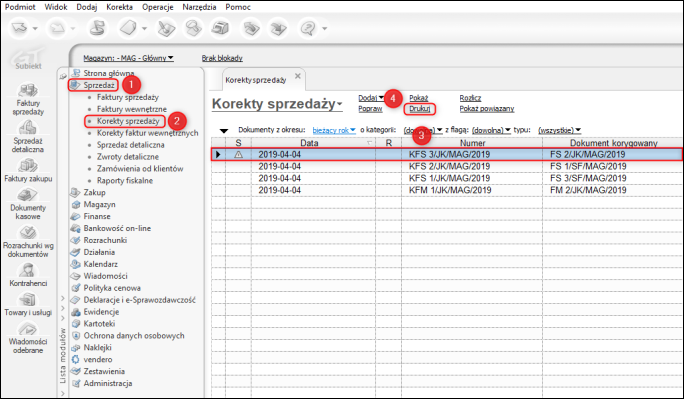Click the printer toolbar icon
This screenshot has width=684, height=399.
click(x=221, y=29)
